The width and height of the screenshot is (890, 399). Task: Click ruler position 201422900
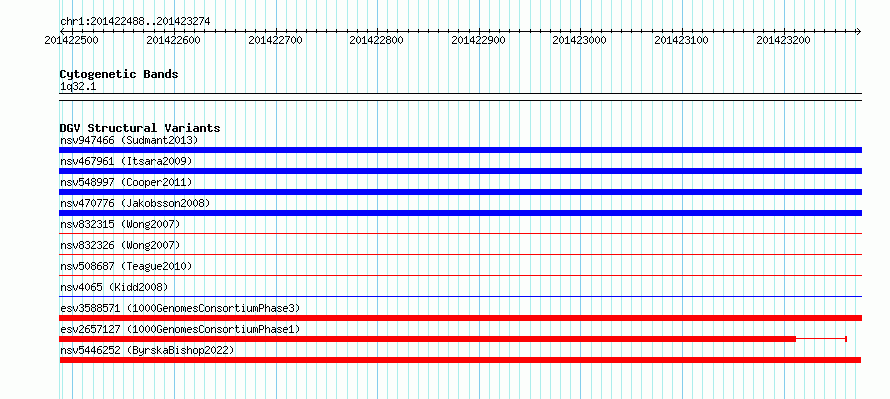(478, 40)
